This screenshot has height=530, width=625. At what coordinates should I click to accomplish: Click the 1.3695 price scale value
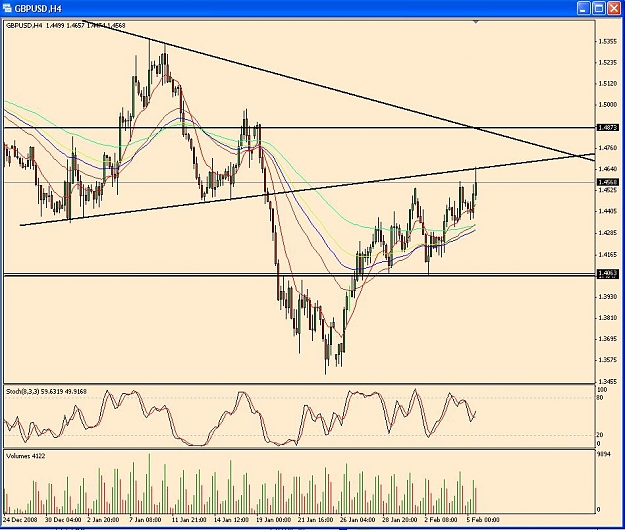pos(608,339)
